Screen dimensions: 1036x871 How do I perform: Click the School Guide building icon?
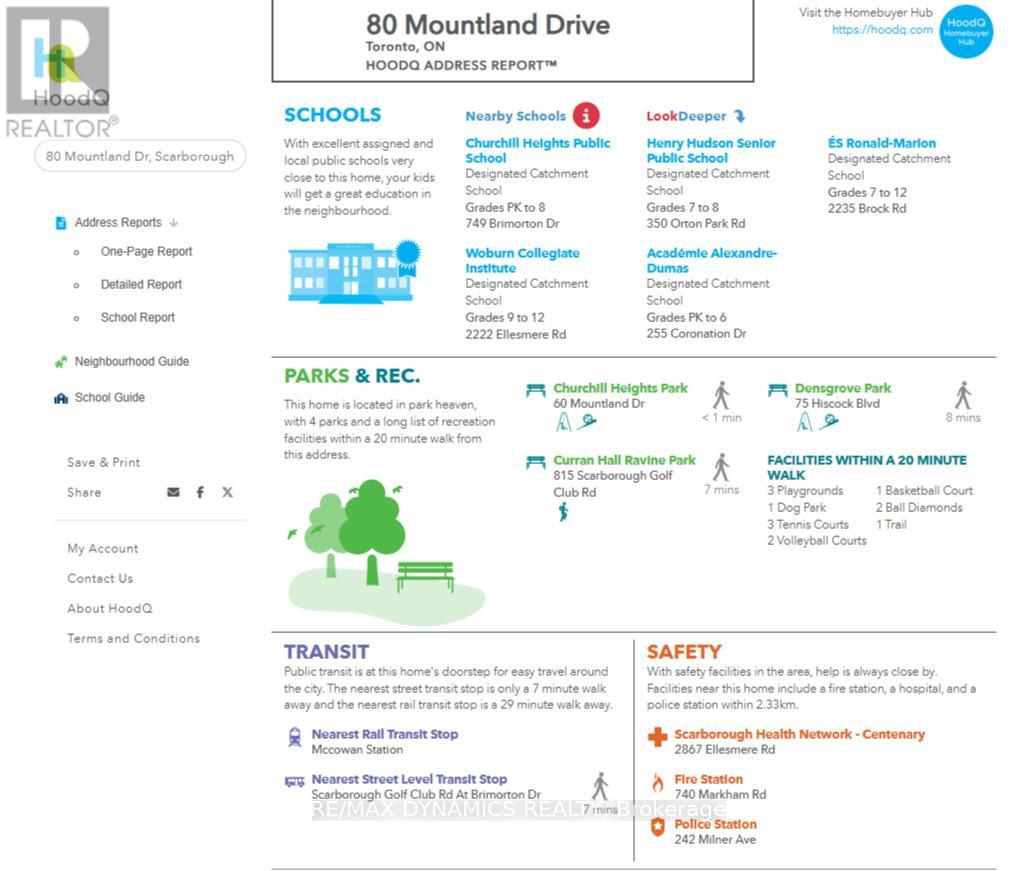click(x=61, y=398)
